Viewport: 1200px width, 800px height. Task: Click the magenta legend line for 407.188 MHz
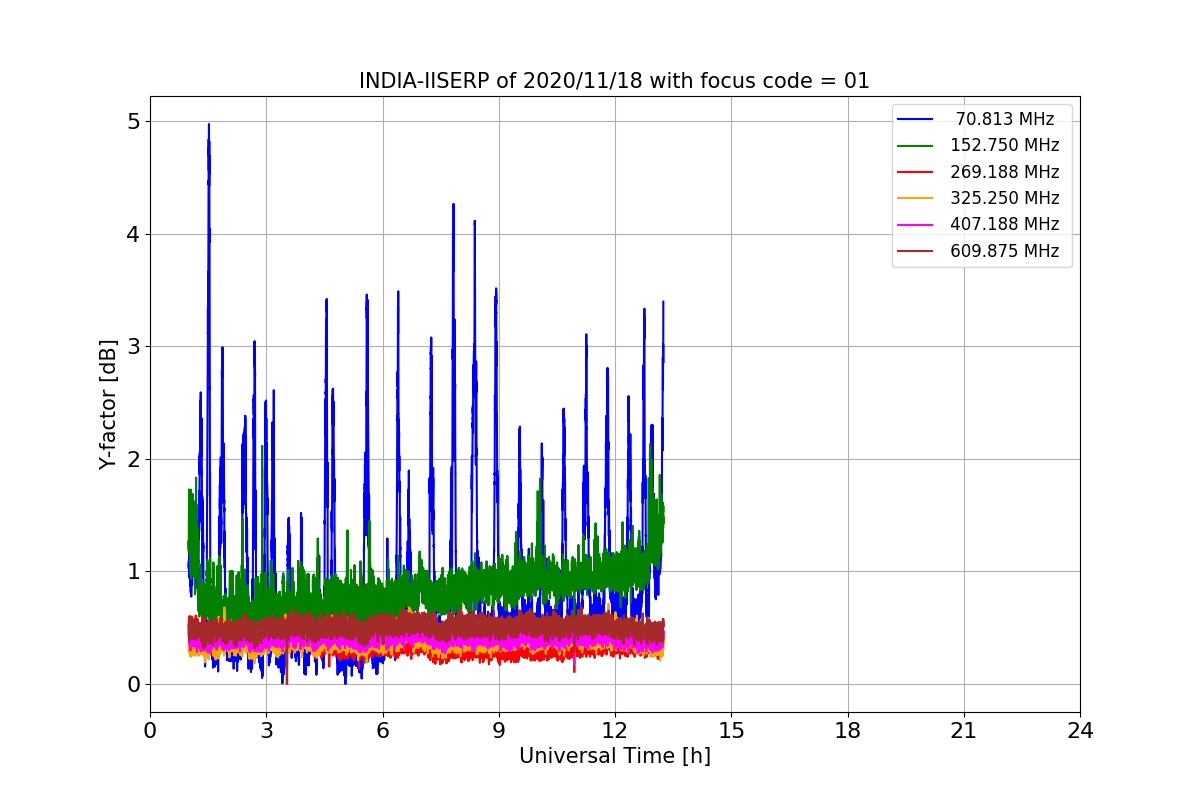pyautogui.click(x=916, y=225)
